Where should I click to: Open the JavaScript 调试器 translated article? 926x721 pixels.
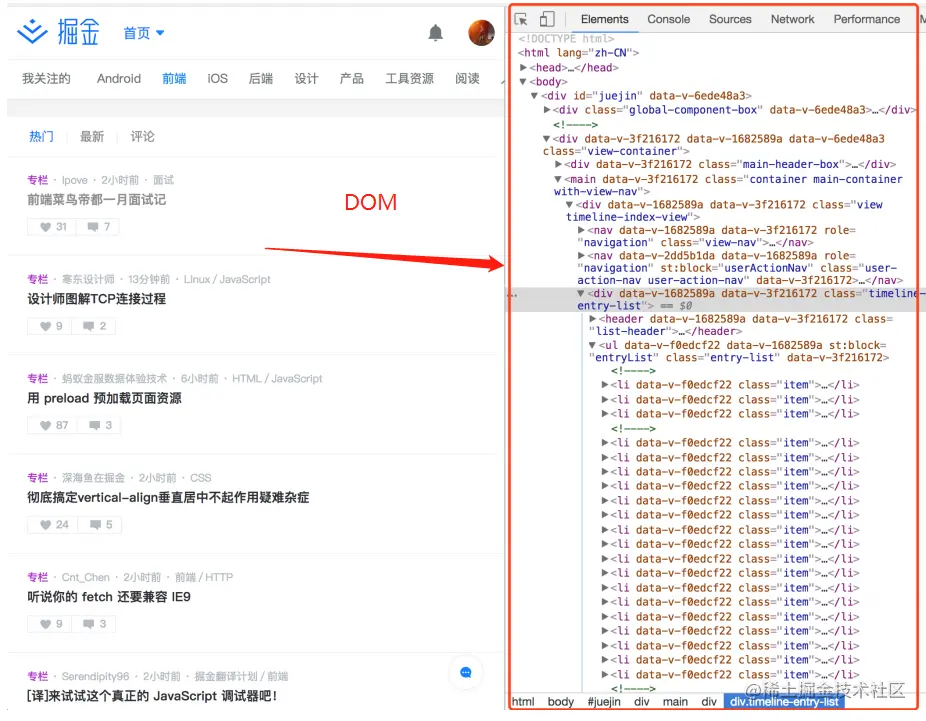(x=152, y=696)
